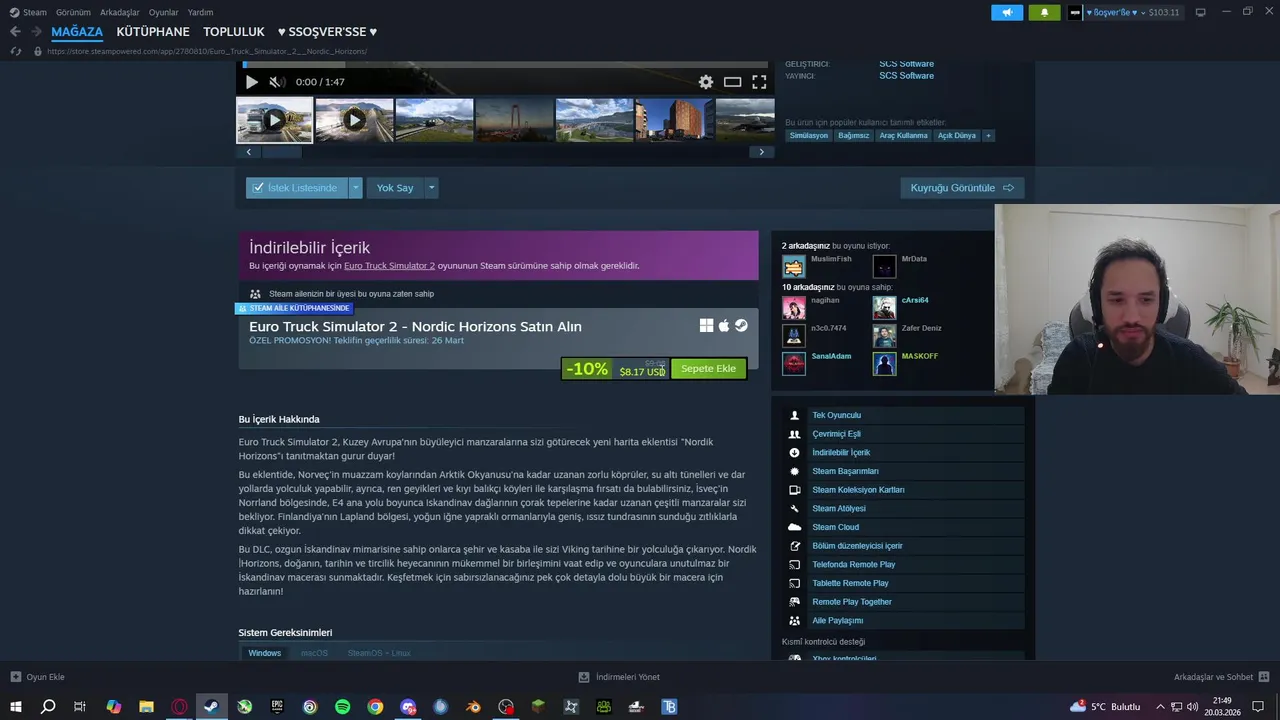Screen dimensions: 1280x720
Task: Click the Steam Başarımları achievements icon
Action: pyautogui.click(x=794, y=471)
